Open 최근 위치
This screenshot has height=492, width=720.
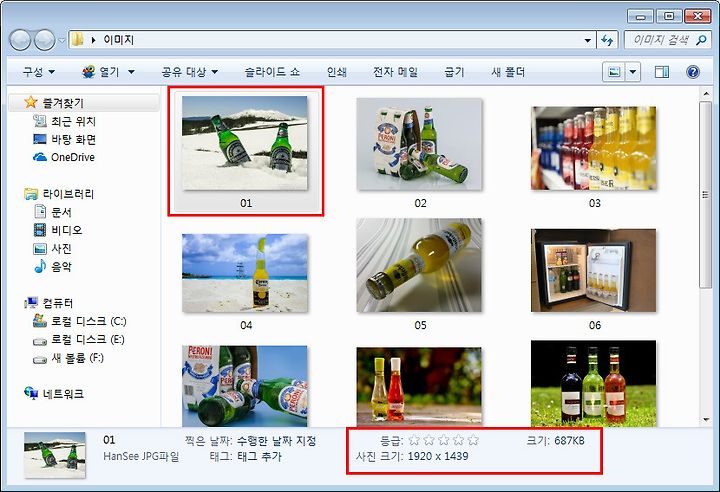tap(64, 121)
